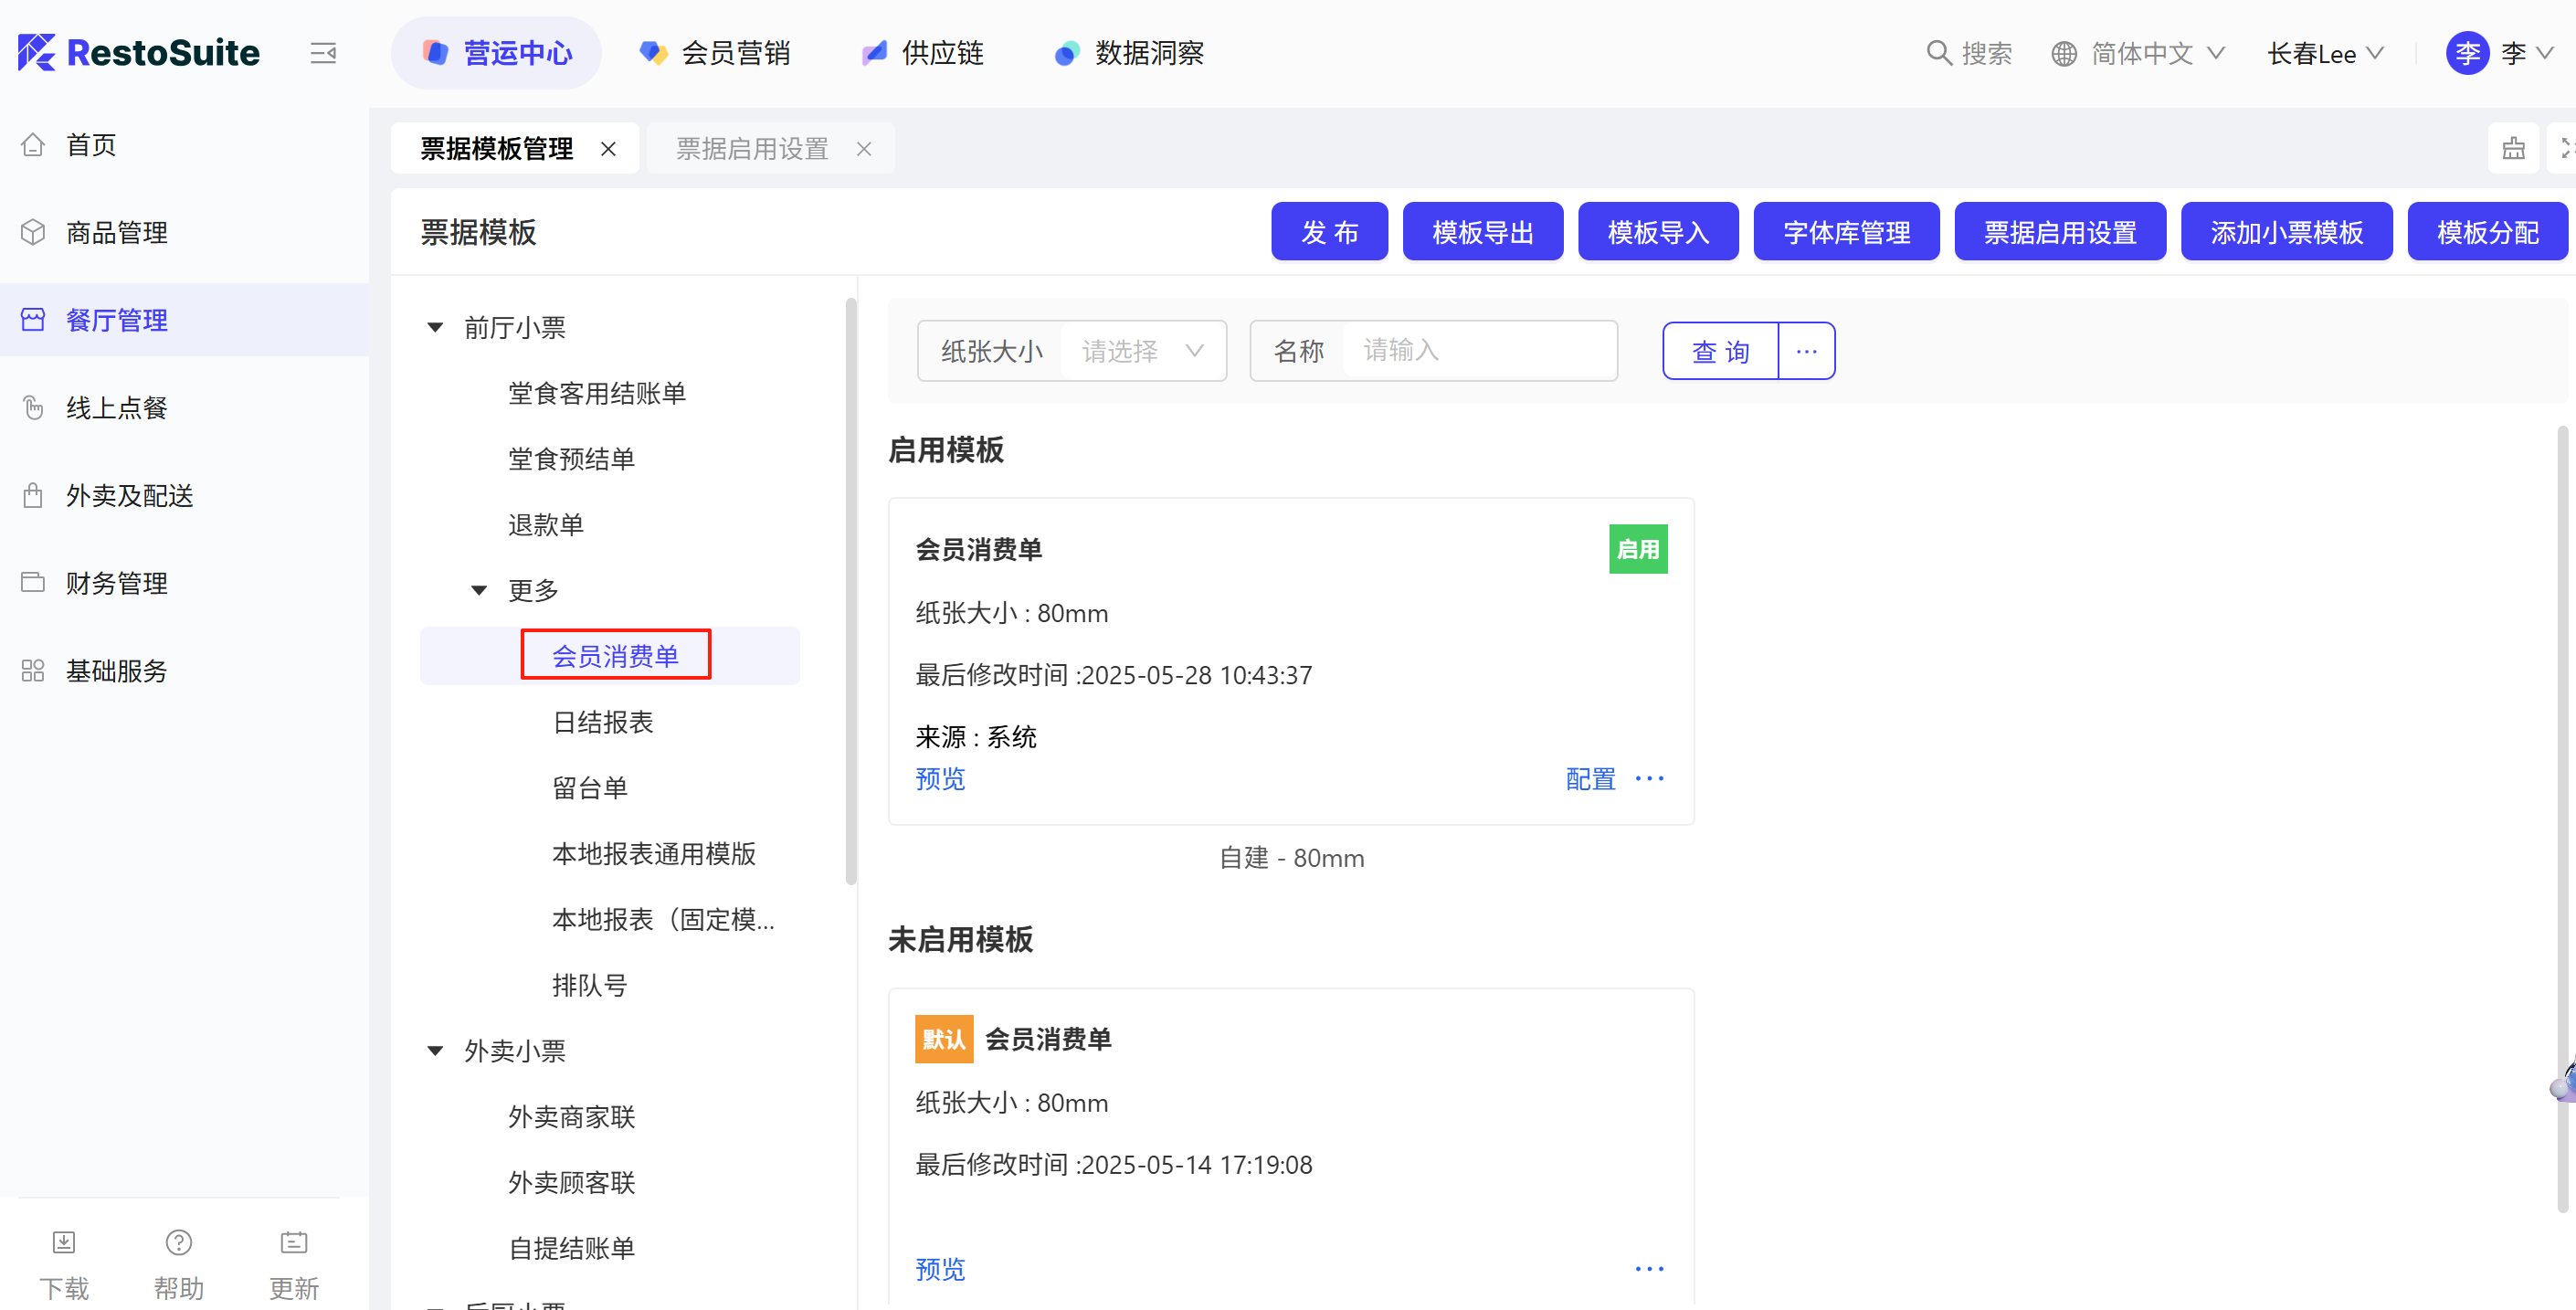
Task: Click the RestoSuite logo
Action: click(x=139, y=52)
